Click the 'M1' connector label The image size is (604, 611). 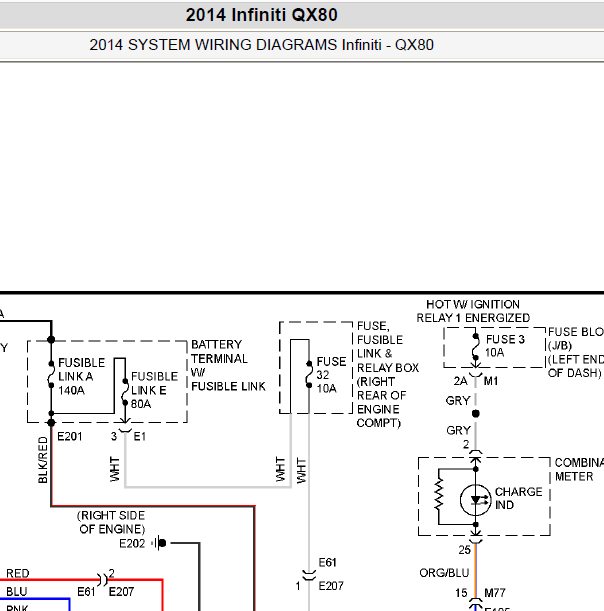(491, 381)
